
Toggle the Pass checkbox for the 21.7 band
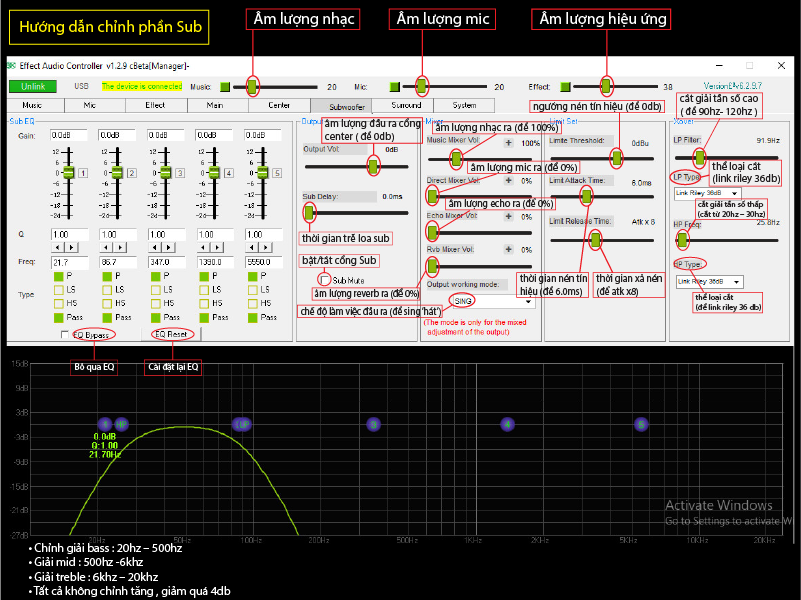tap(58, 318)
